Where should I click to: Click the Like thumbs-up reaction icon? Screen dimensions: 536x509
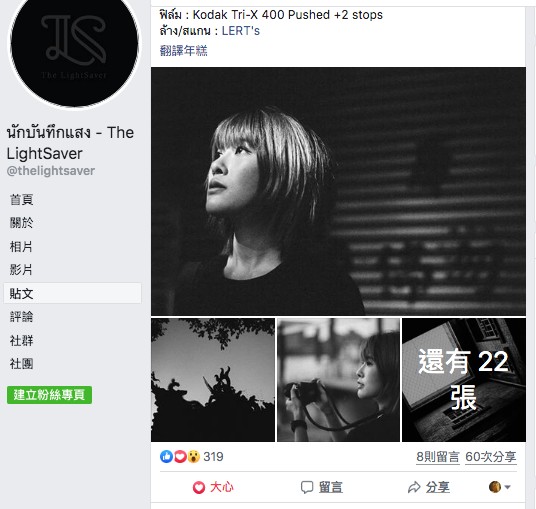pyautogui.click(x=166, y=456)
